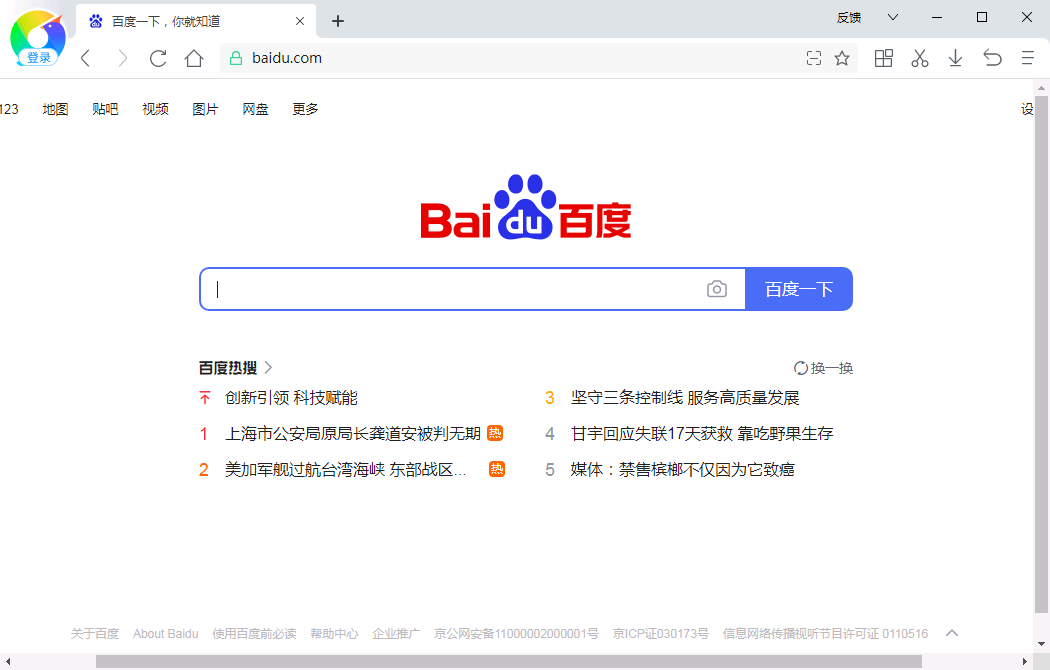
Task: Open a new tab with plus icon
Action: coord(338,21)
